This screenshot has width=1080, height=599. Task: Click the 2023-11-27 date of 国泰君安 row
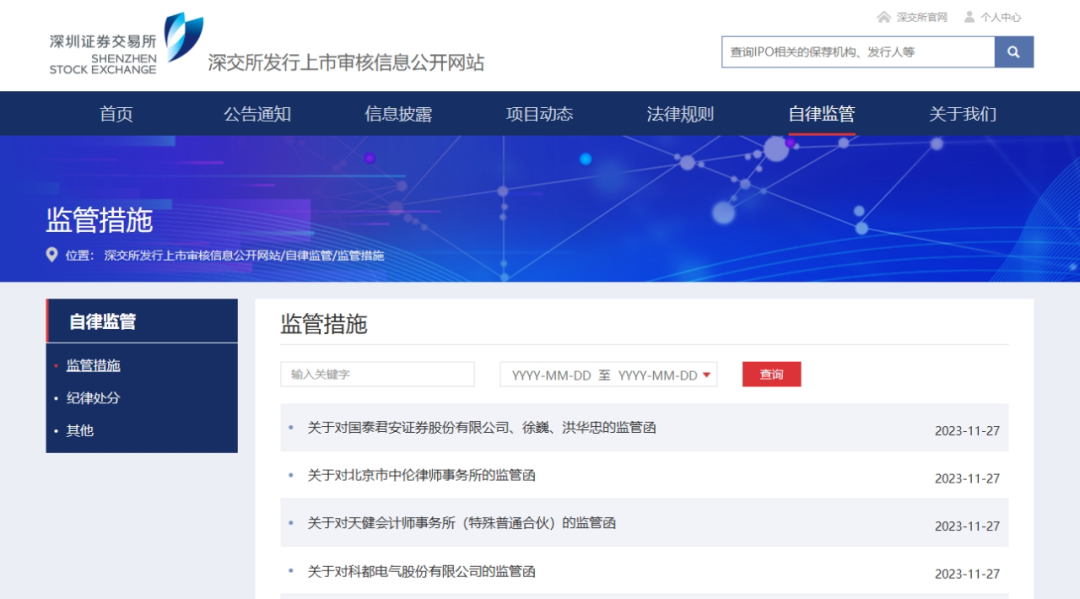(967, 431)
